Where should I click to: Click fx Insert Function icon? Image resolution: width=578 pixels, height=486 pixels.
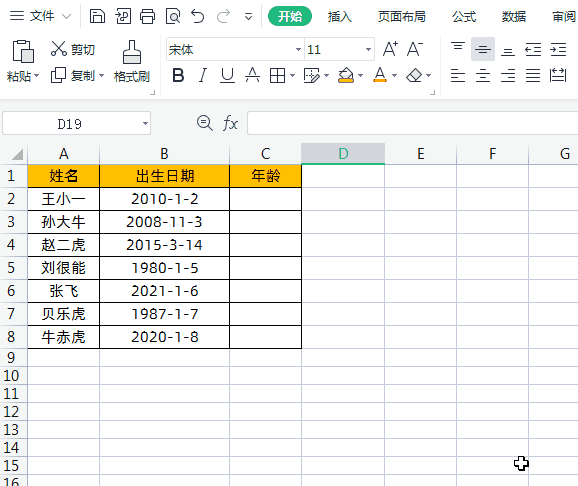(230, 123)
